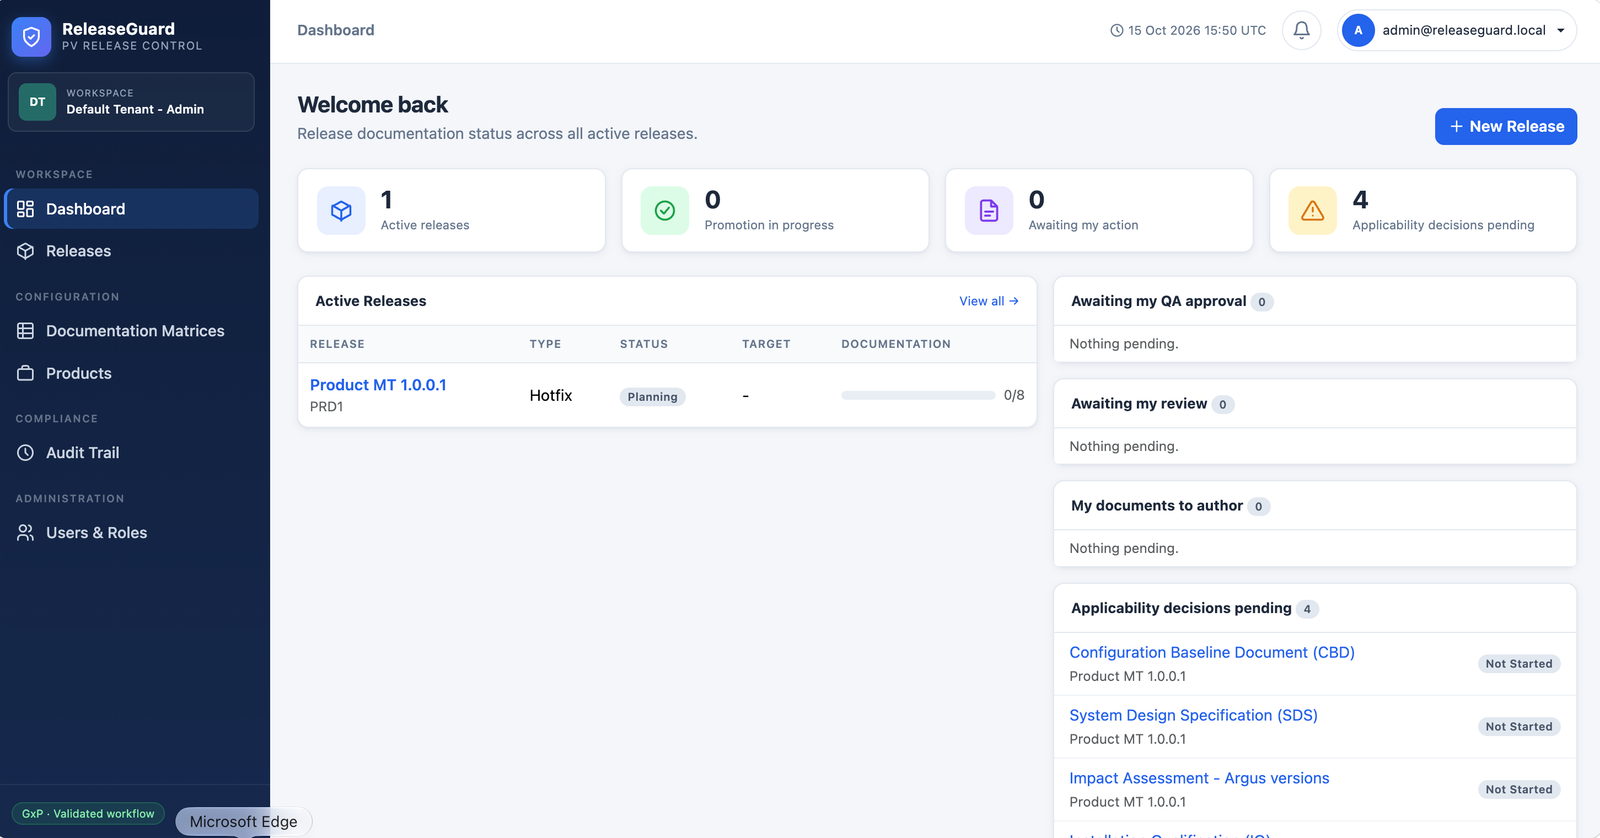
Task: Go to Releases in sidebar
Action: 131,251
